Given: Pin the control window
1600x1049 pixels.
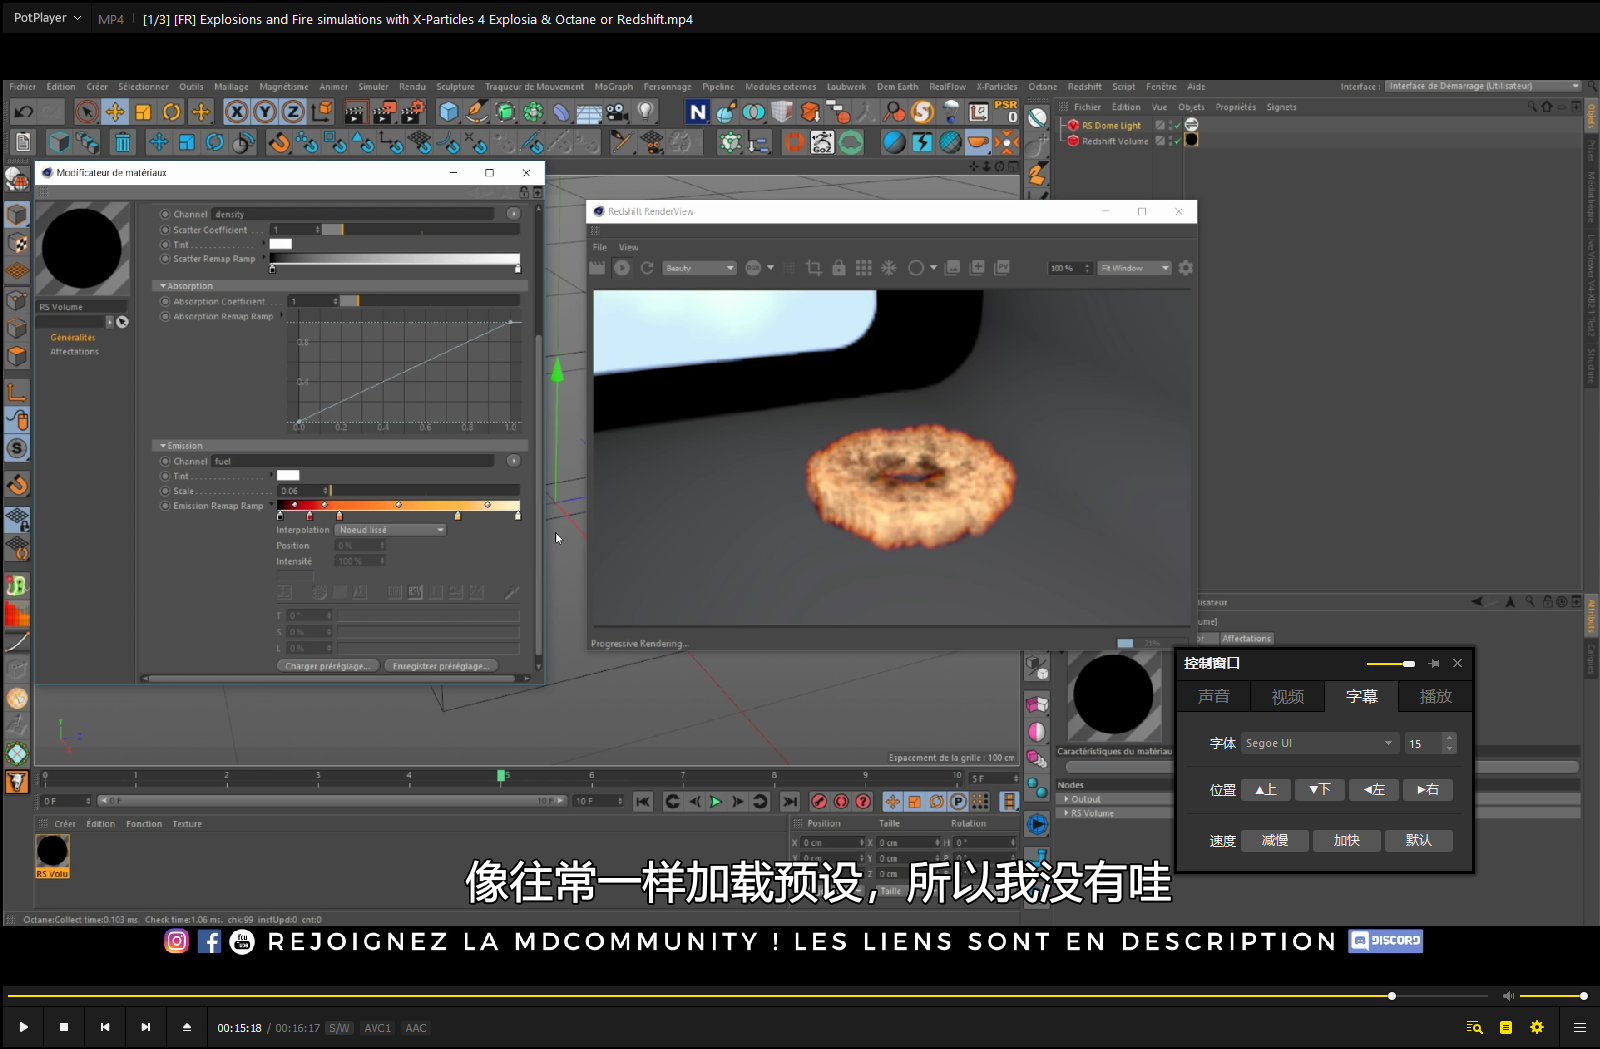Looking at the screenshot, I should click(x=1434, y=663).
